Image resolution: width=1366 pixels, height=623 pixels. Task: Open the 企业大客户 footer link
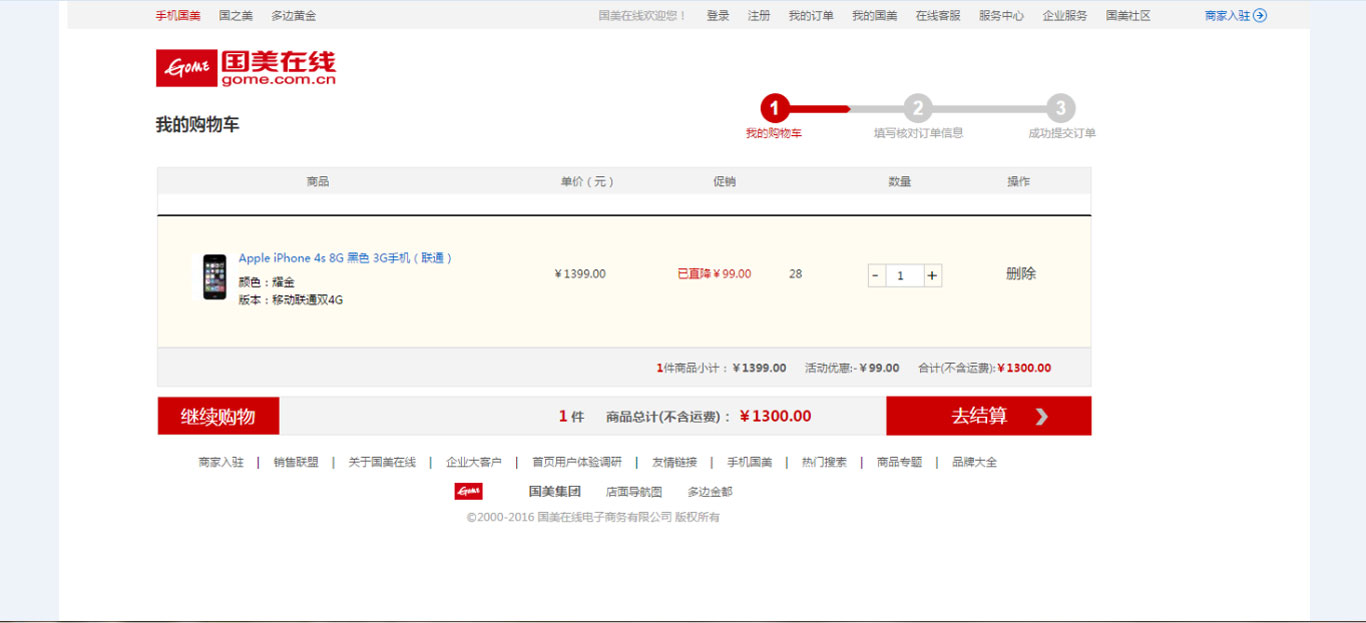pyautogui.click(x=474, y=462)
